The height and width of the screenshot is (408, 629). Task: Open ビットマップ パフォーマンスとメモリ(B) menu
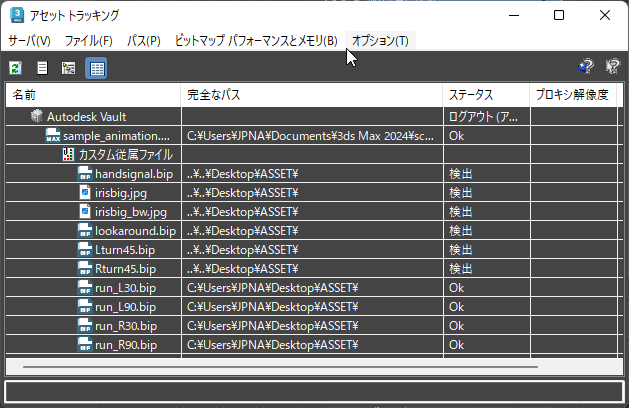256,41
